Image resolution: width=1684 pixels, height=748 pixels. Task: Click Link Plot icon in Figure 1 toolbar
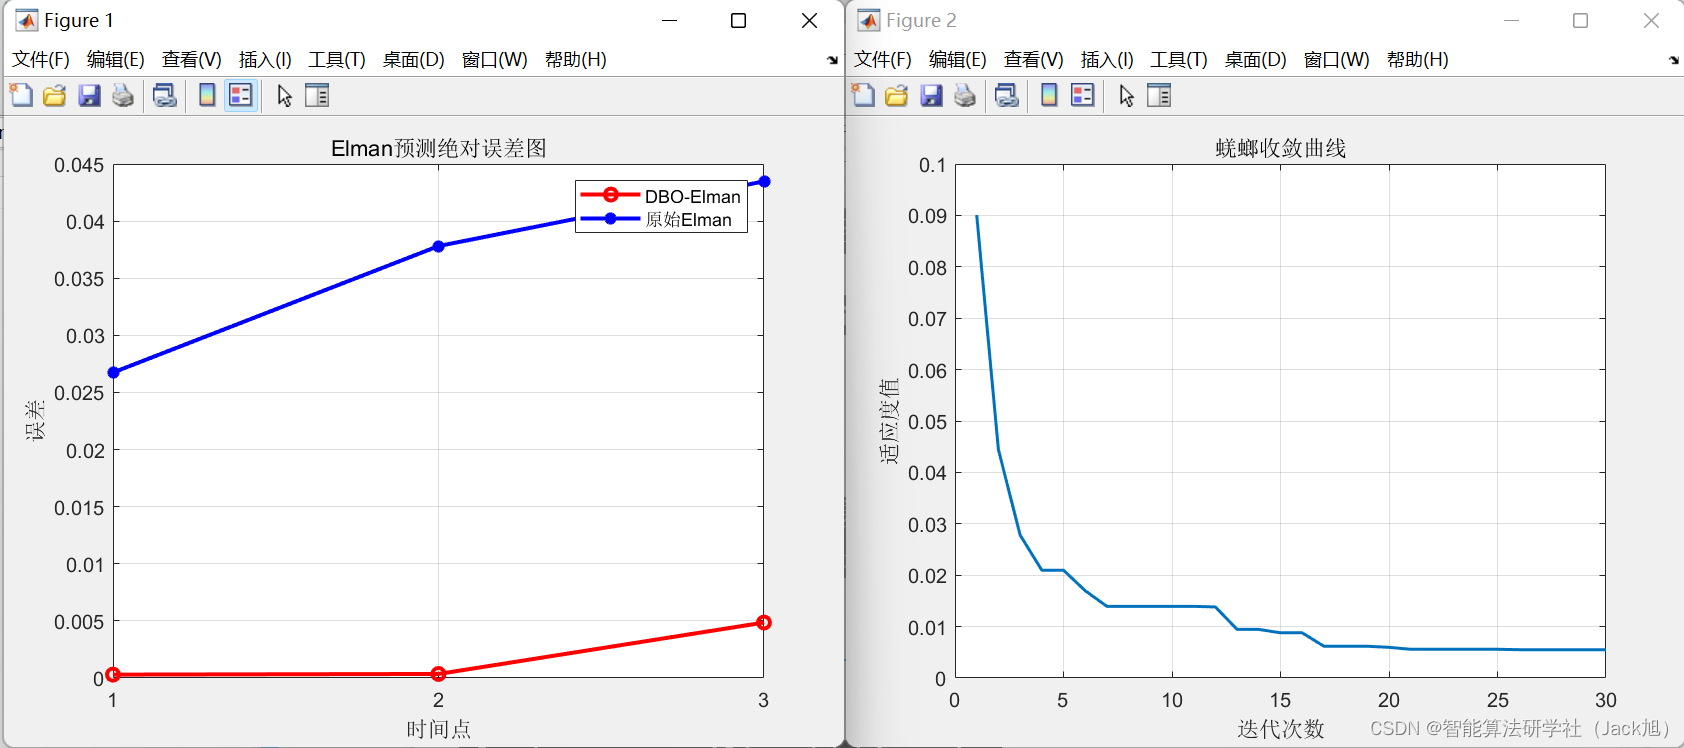tap(165, 96)
